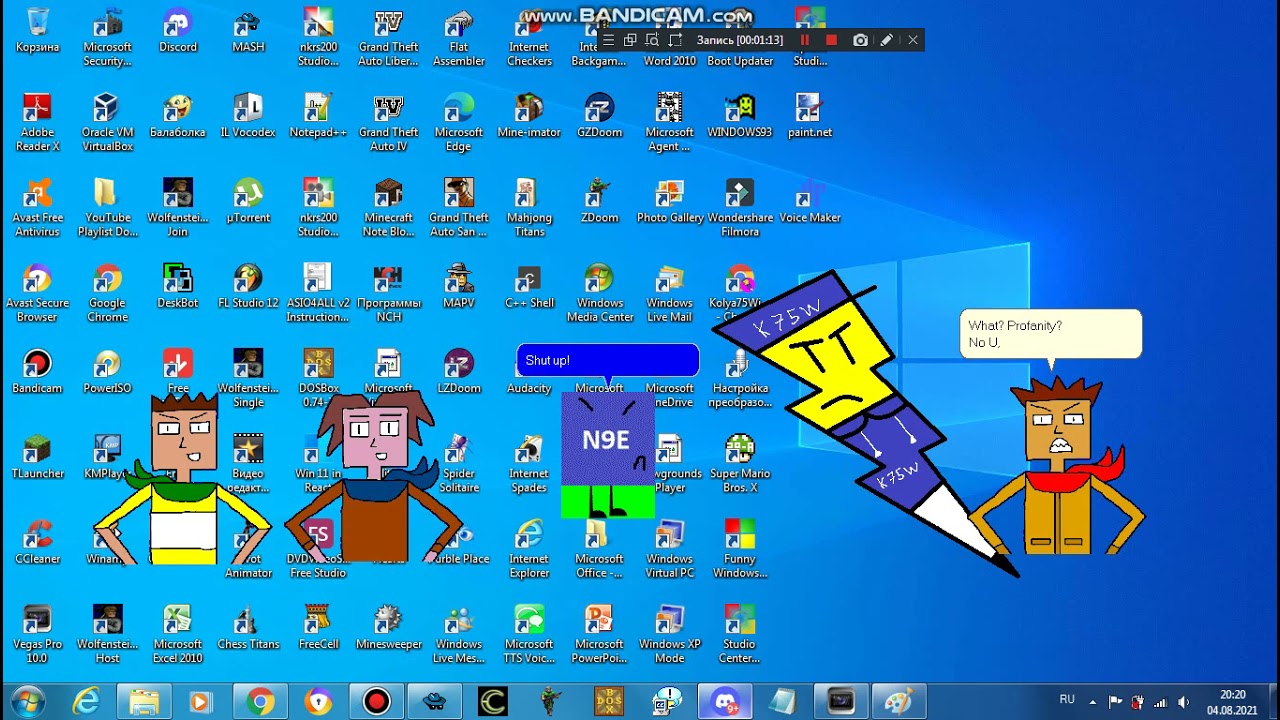
Task: Launch Windows Media Center icon
Action: (x=600, y=293)
